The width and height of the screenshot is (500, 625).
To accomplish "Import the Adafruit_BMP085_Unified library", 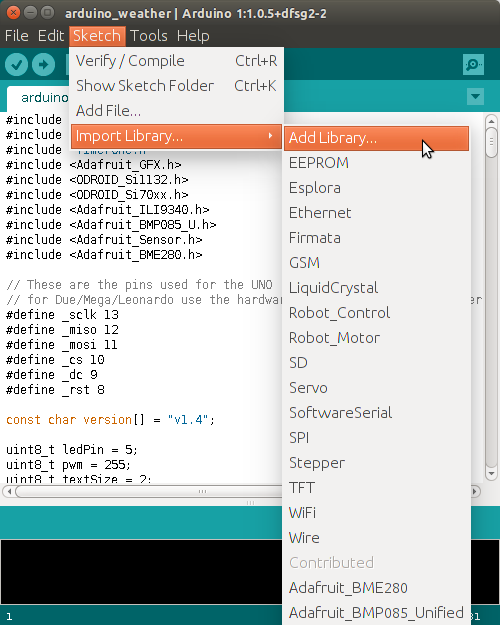I will pos(376,613).
